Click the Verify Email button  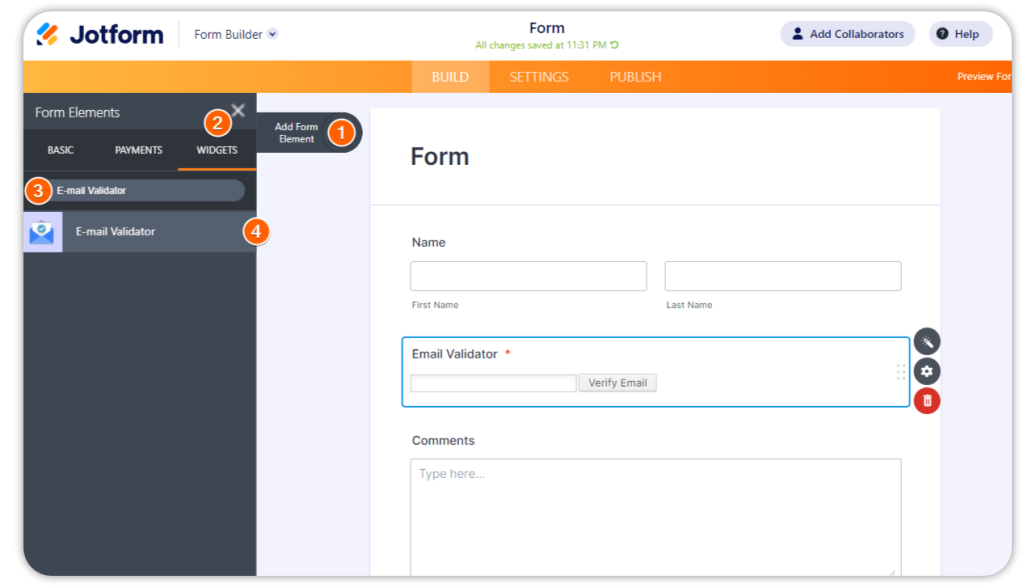[x=617, y=383]
